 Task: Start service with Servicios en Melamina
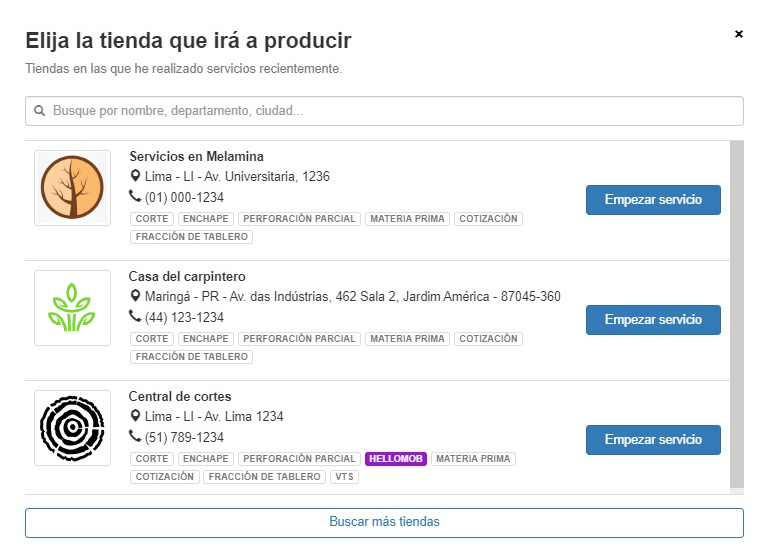(x=653, y=200)
